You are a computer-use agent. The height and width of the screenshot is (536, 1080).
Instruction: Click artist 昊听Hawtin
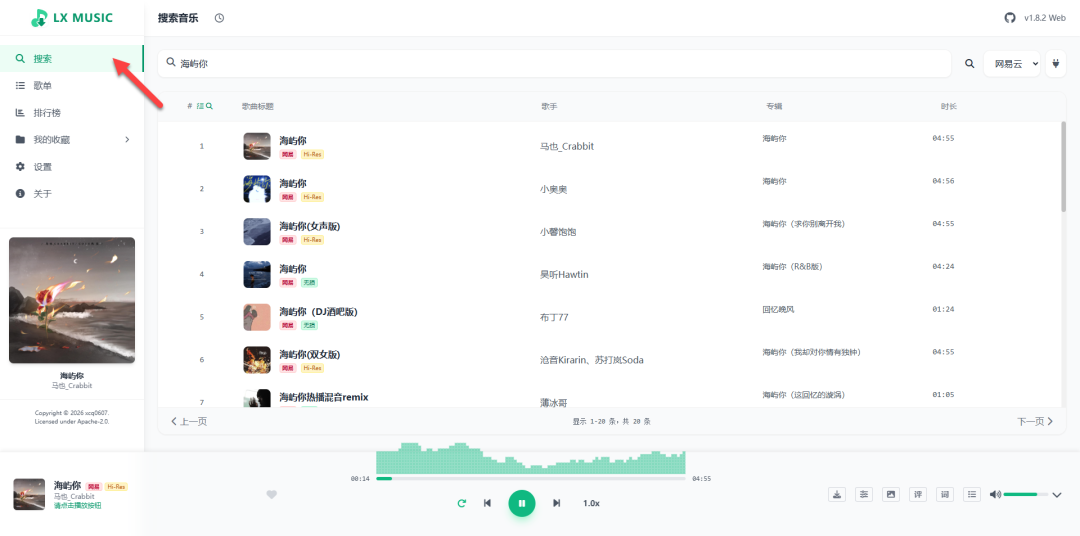564,274
